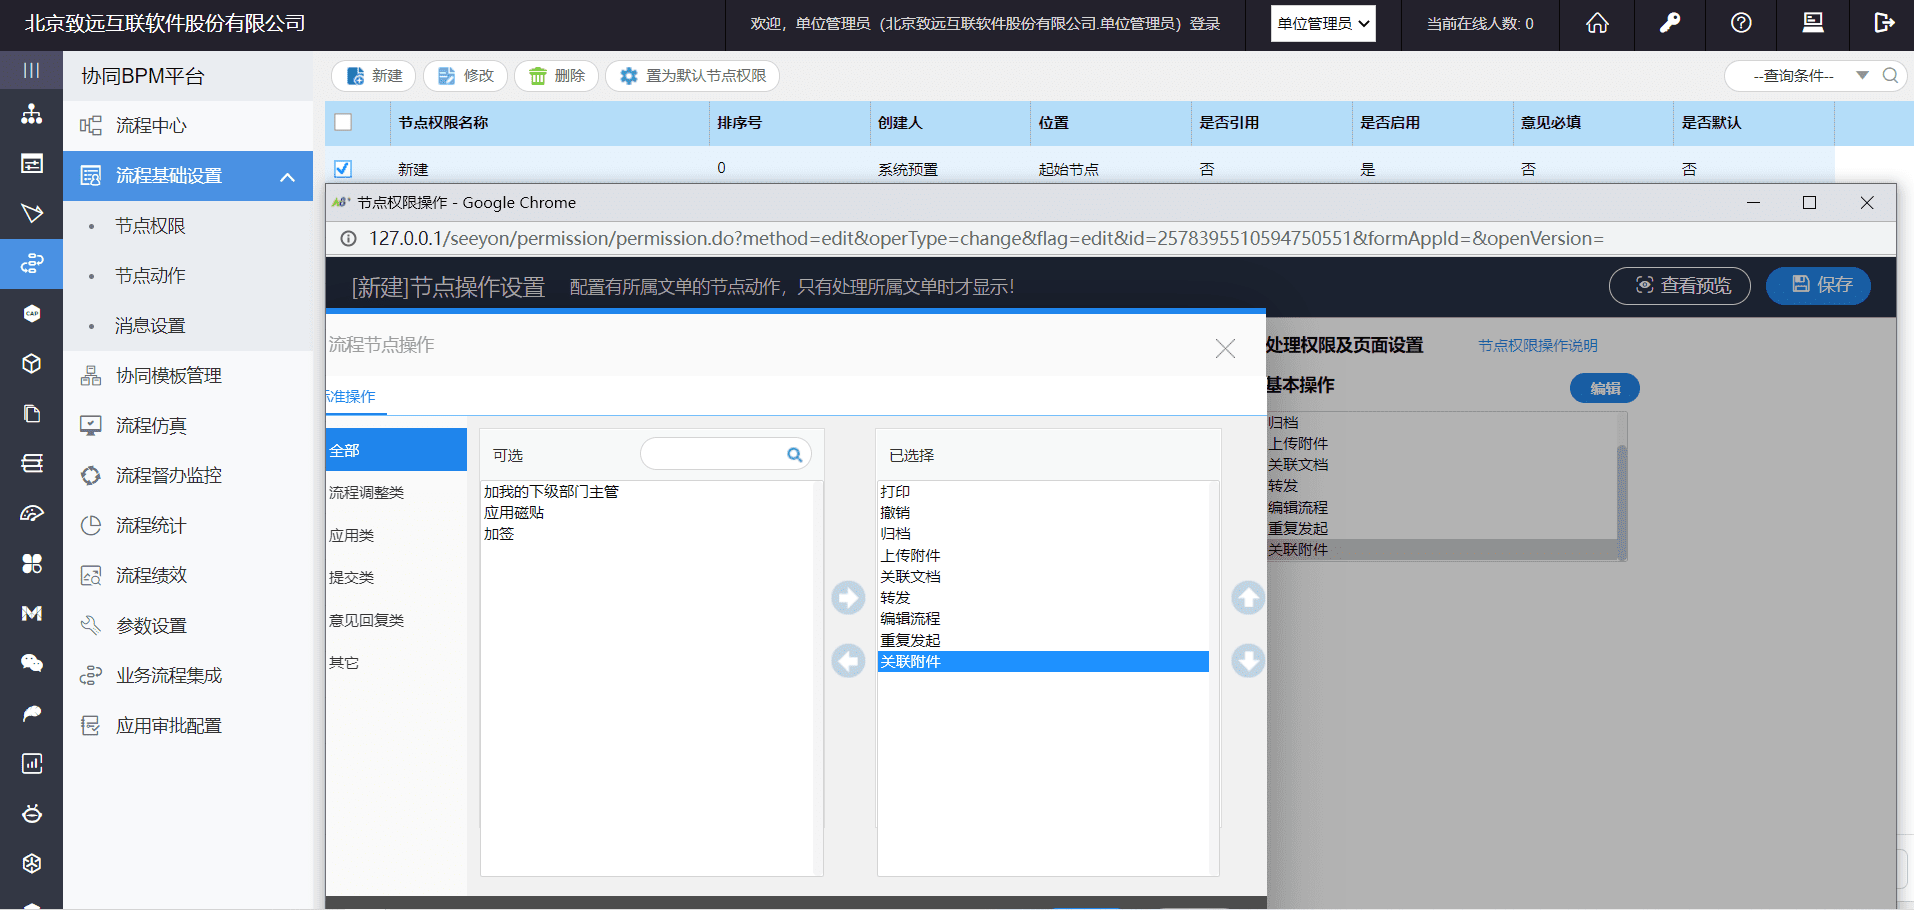The width and height of the screenshot is (1914, 910).
Task: Open the stacked layers sidebar icon
Action: tap(32, 463)
